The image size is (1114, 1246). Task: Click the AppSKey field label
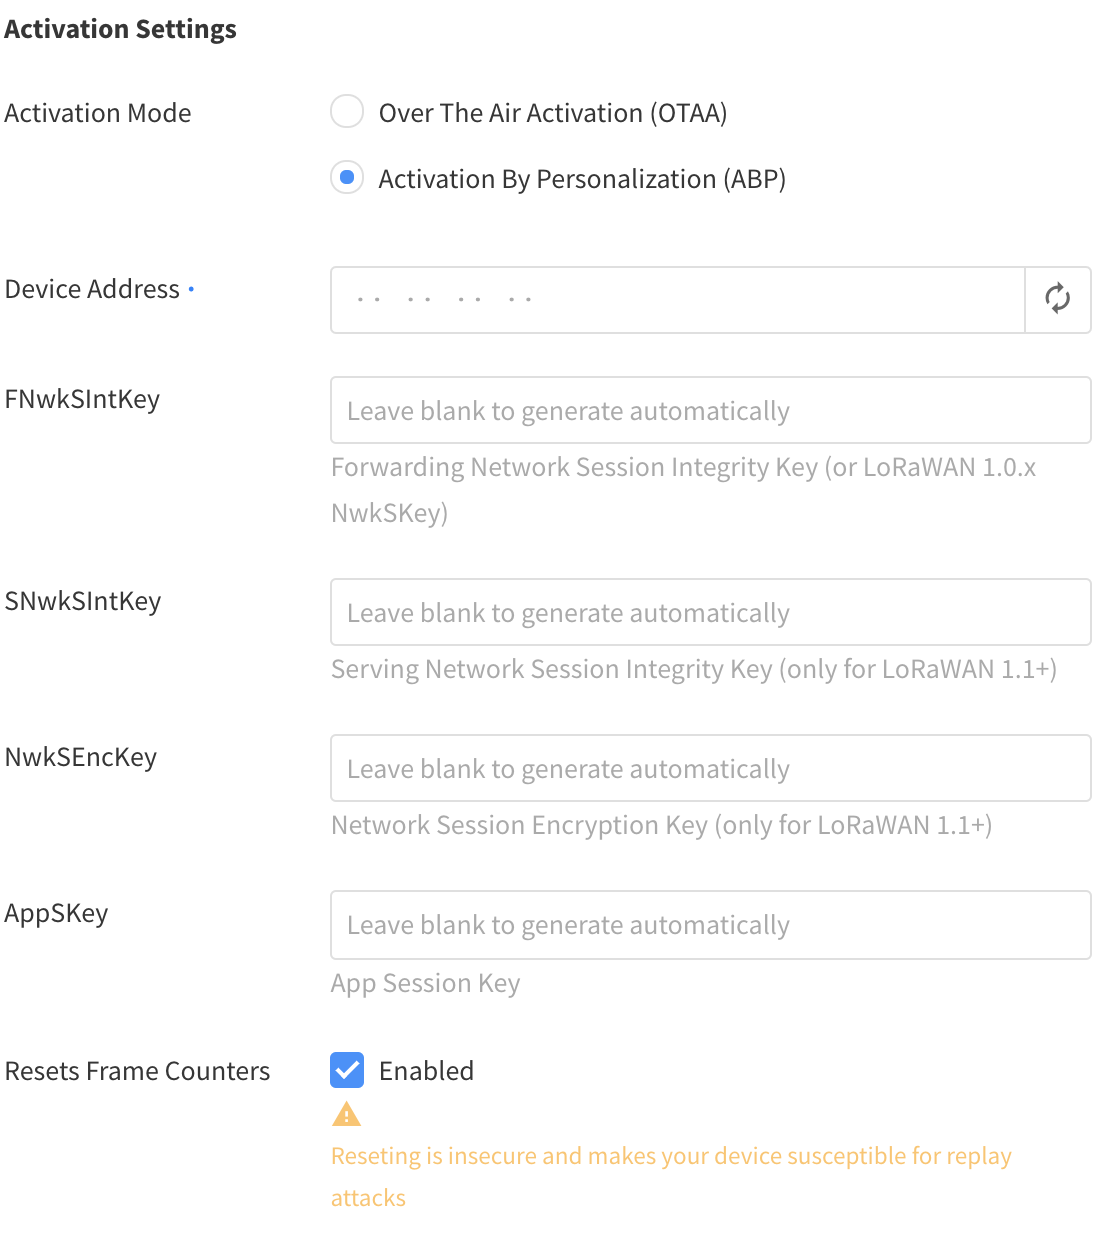click(x=57, y=913)
